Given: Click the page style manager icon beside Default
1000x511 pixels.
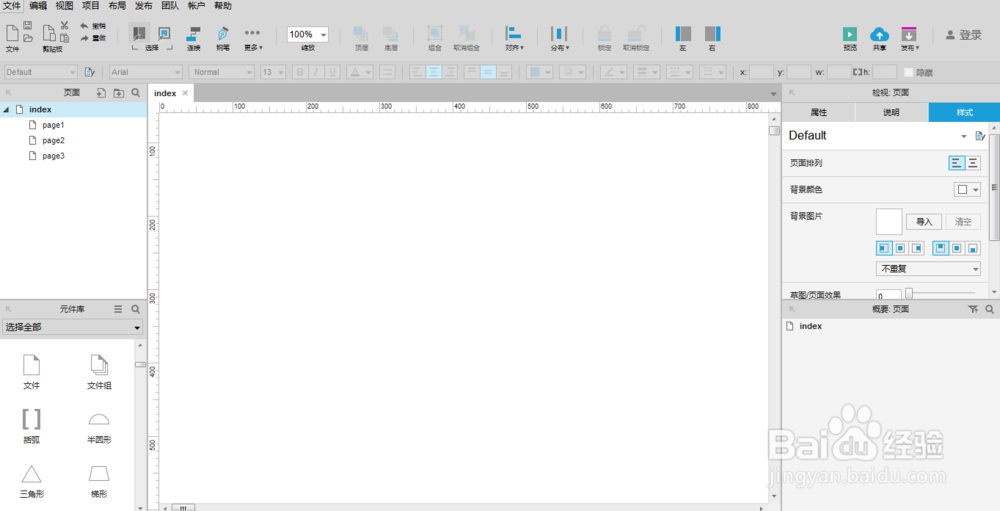Looking at the screenshot, I should [x=981, y=136].
